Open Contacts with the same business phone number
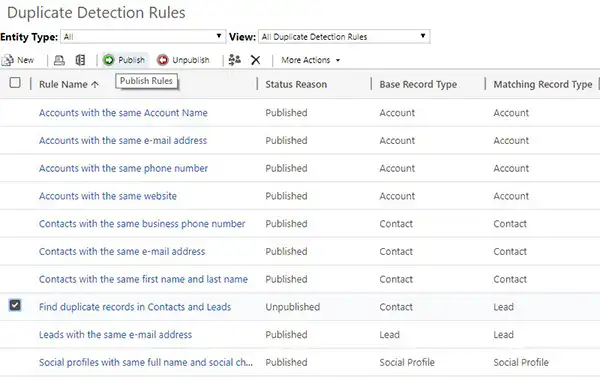The image size is (600, 392). [142, 224]
